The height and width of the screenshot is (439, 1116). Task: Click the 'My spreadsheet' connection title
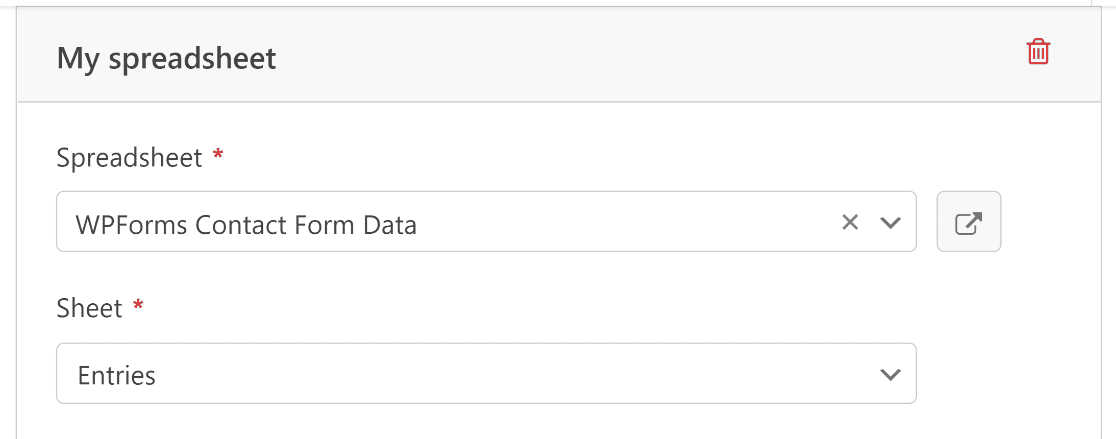(167, 58)
